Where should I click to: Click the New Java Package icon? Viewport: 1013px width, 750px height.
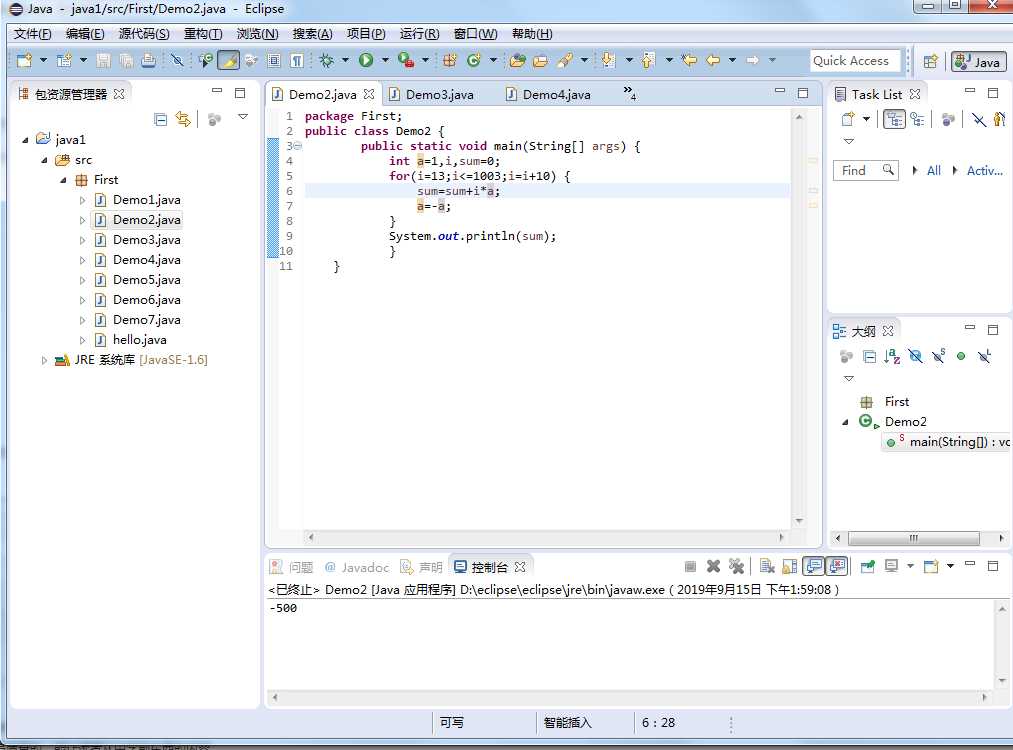450,60
